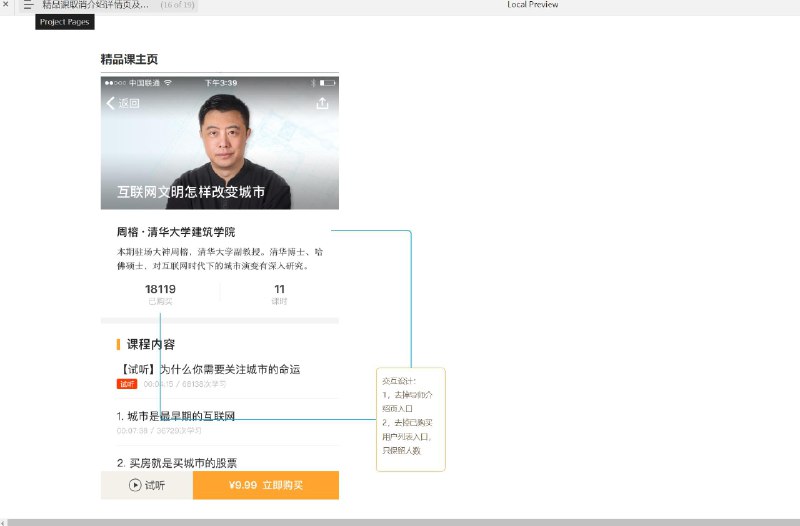The image size is (800, 526).
Task: Close the preview sidebar with the X icon
Action: coord(6,4)
